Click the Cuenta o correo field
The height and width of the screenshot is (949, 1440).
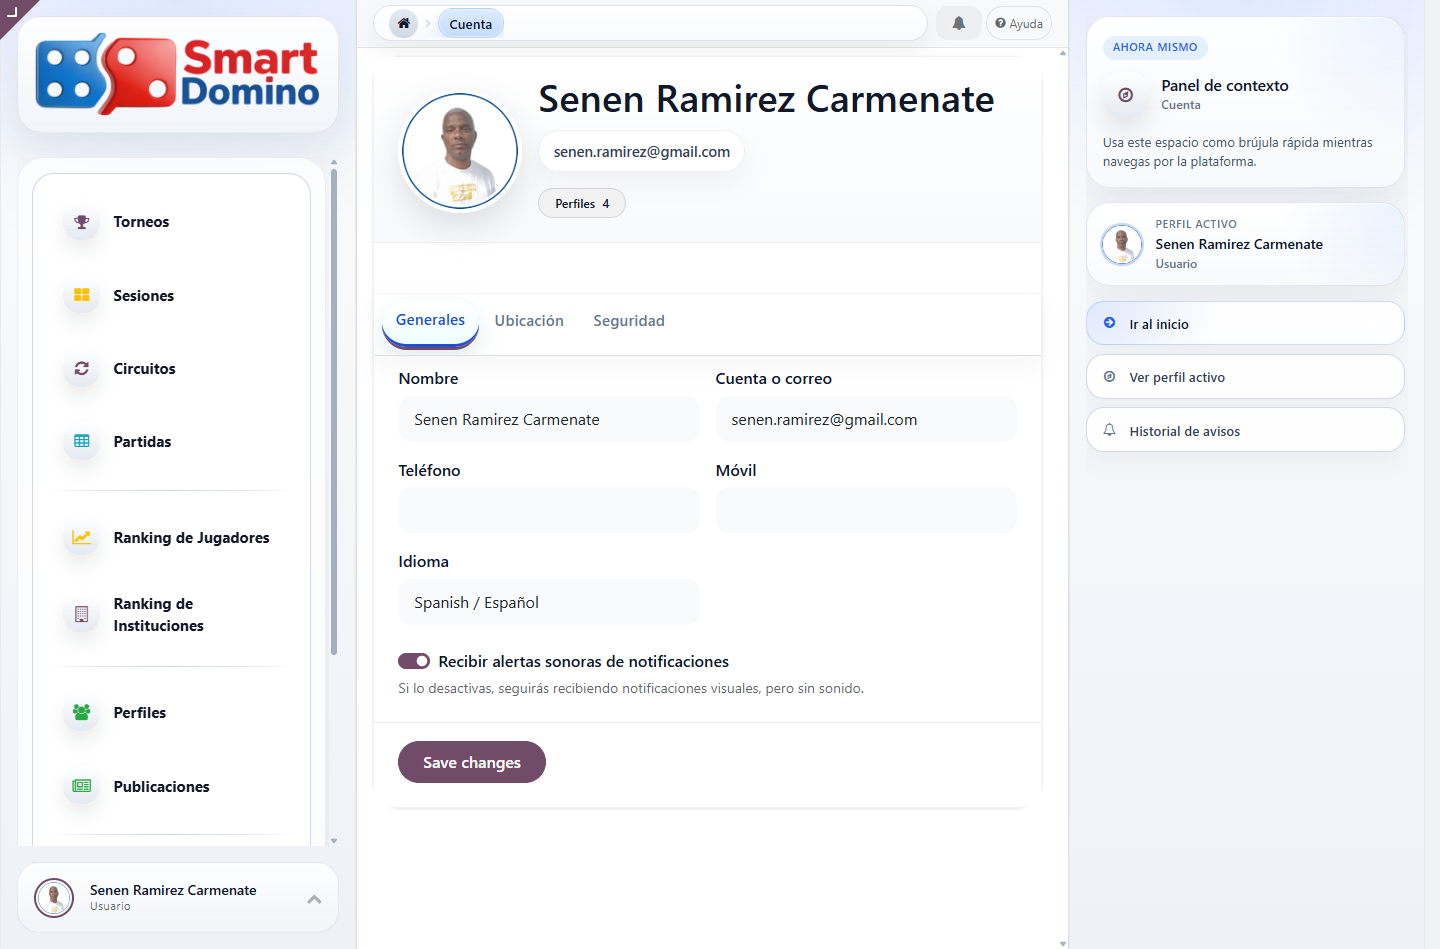pos(866,419)
